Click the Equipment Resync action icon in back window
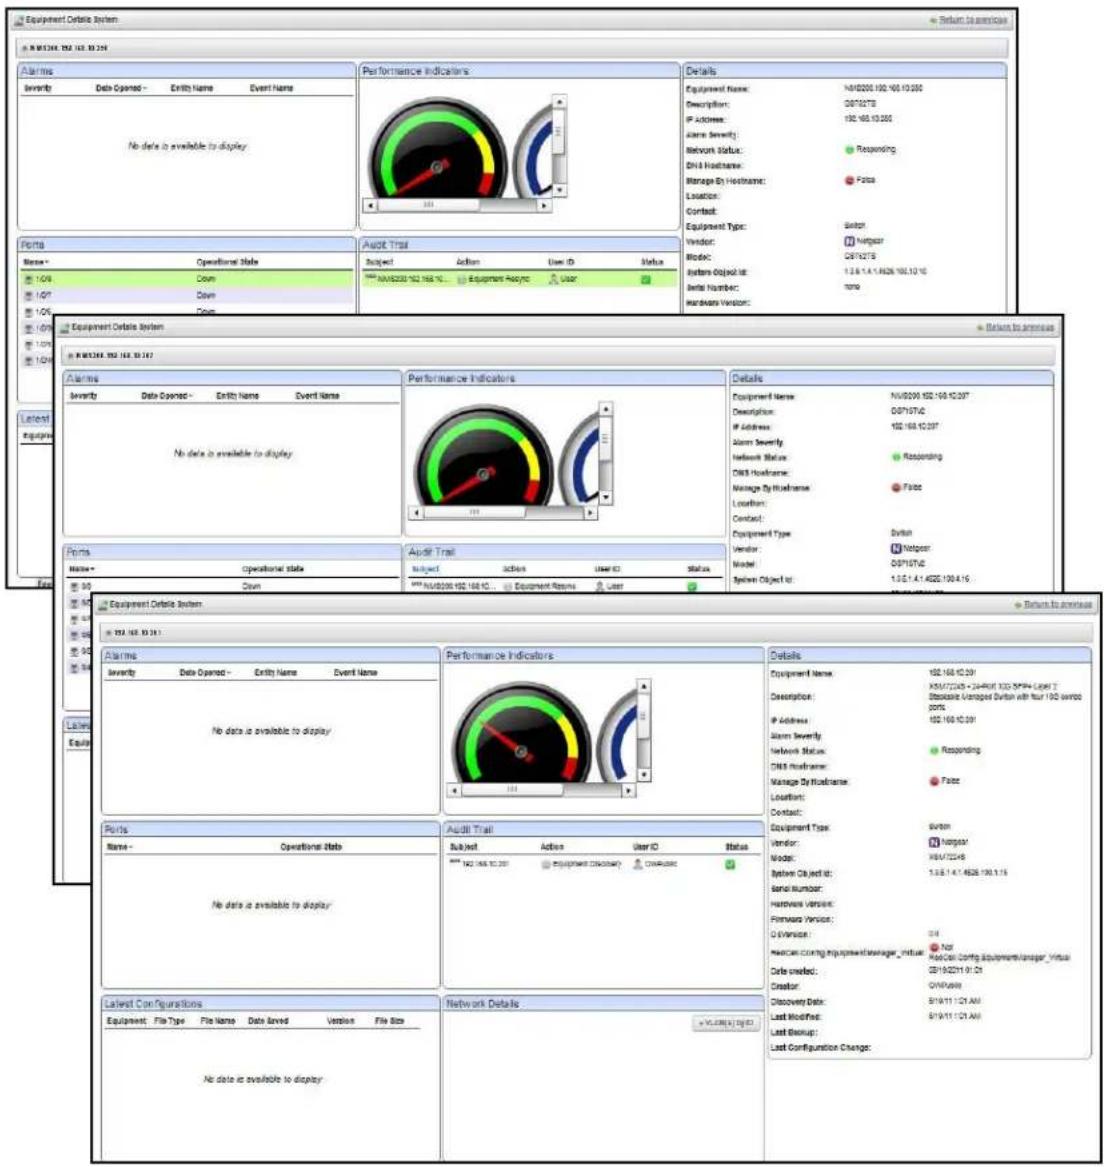Screen dimensions: 1104x1167 [x=462, y=279]
